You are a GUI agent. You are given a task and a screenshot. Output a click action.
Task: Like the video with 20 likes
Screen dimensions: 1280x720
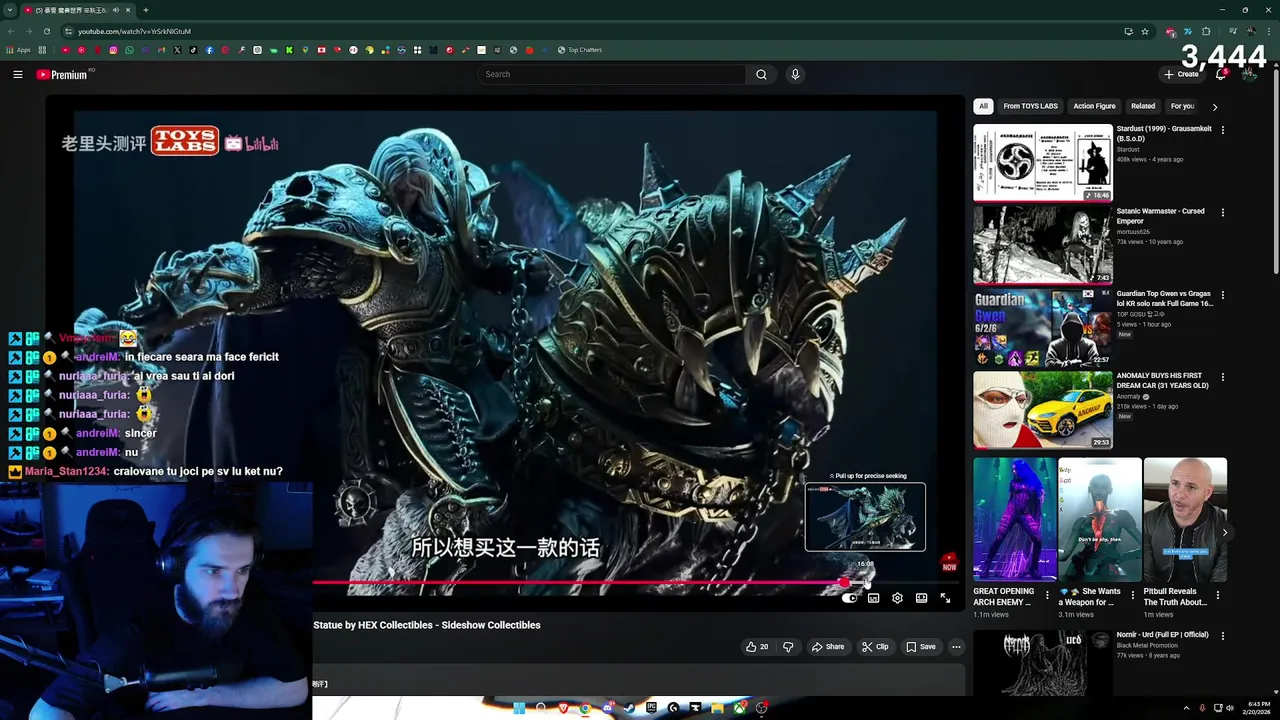point(757,647)
